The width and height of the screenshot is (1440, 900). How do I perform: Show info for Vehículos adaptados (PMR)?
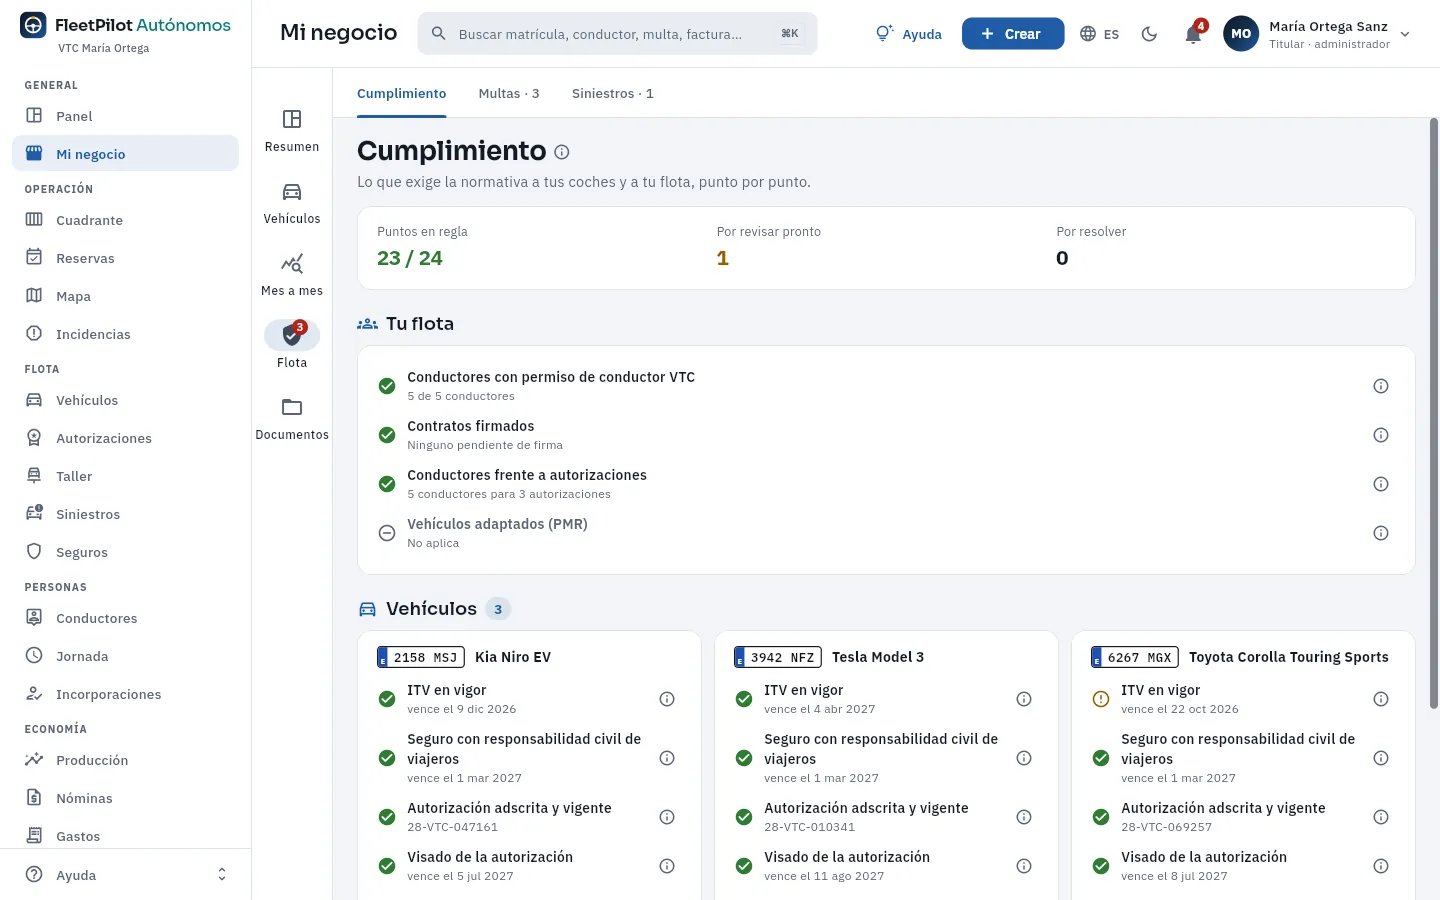pos(1381,533)
